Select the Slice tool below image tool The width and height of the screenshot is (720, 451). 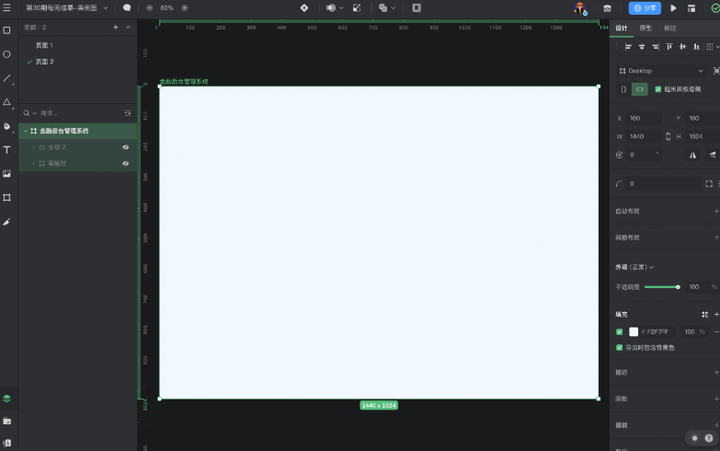click(7, 197)
